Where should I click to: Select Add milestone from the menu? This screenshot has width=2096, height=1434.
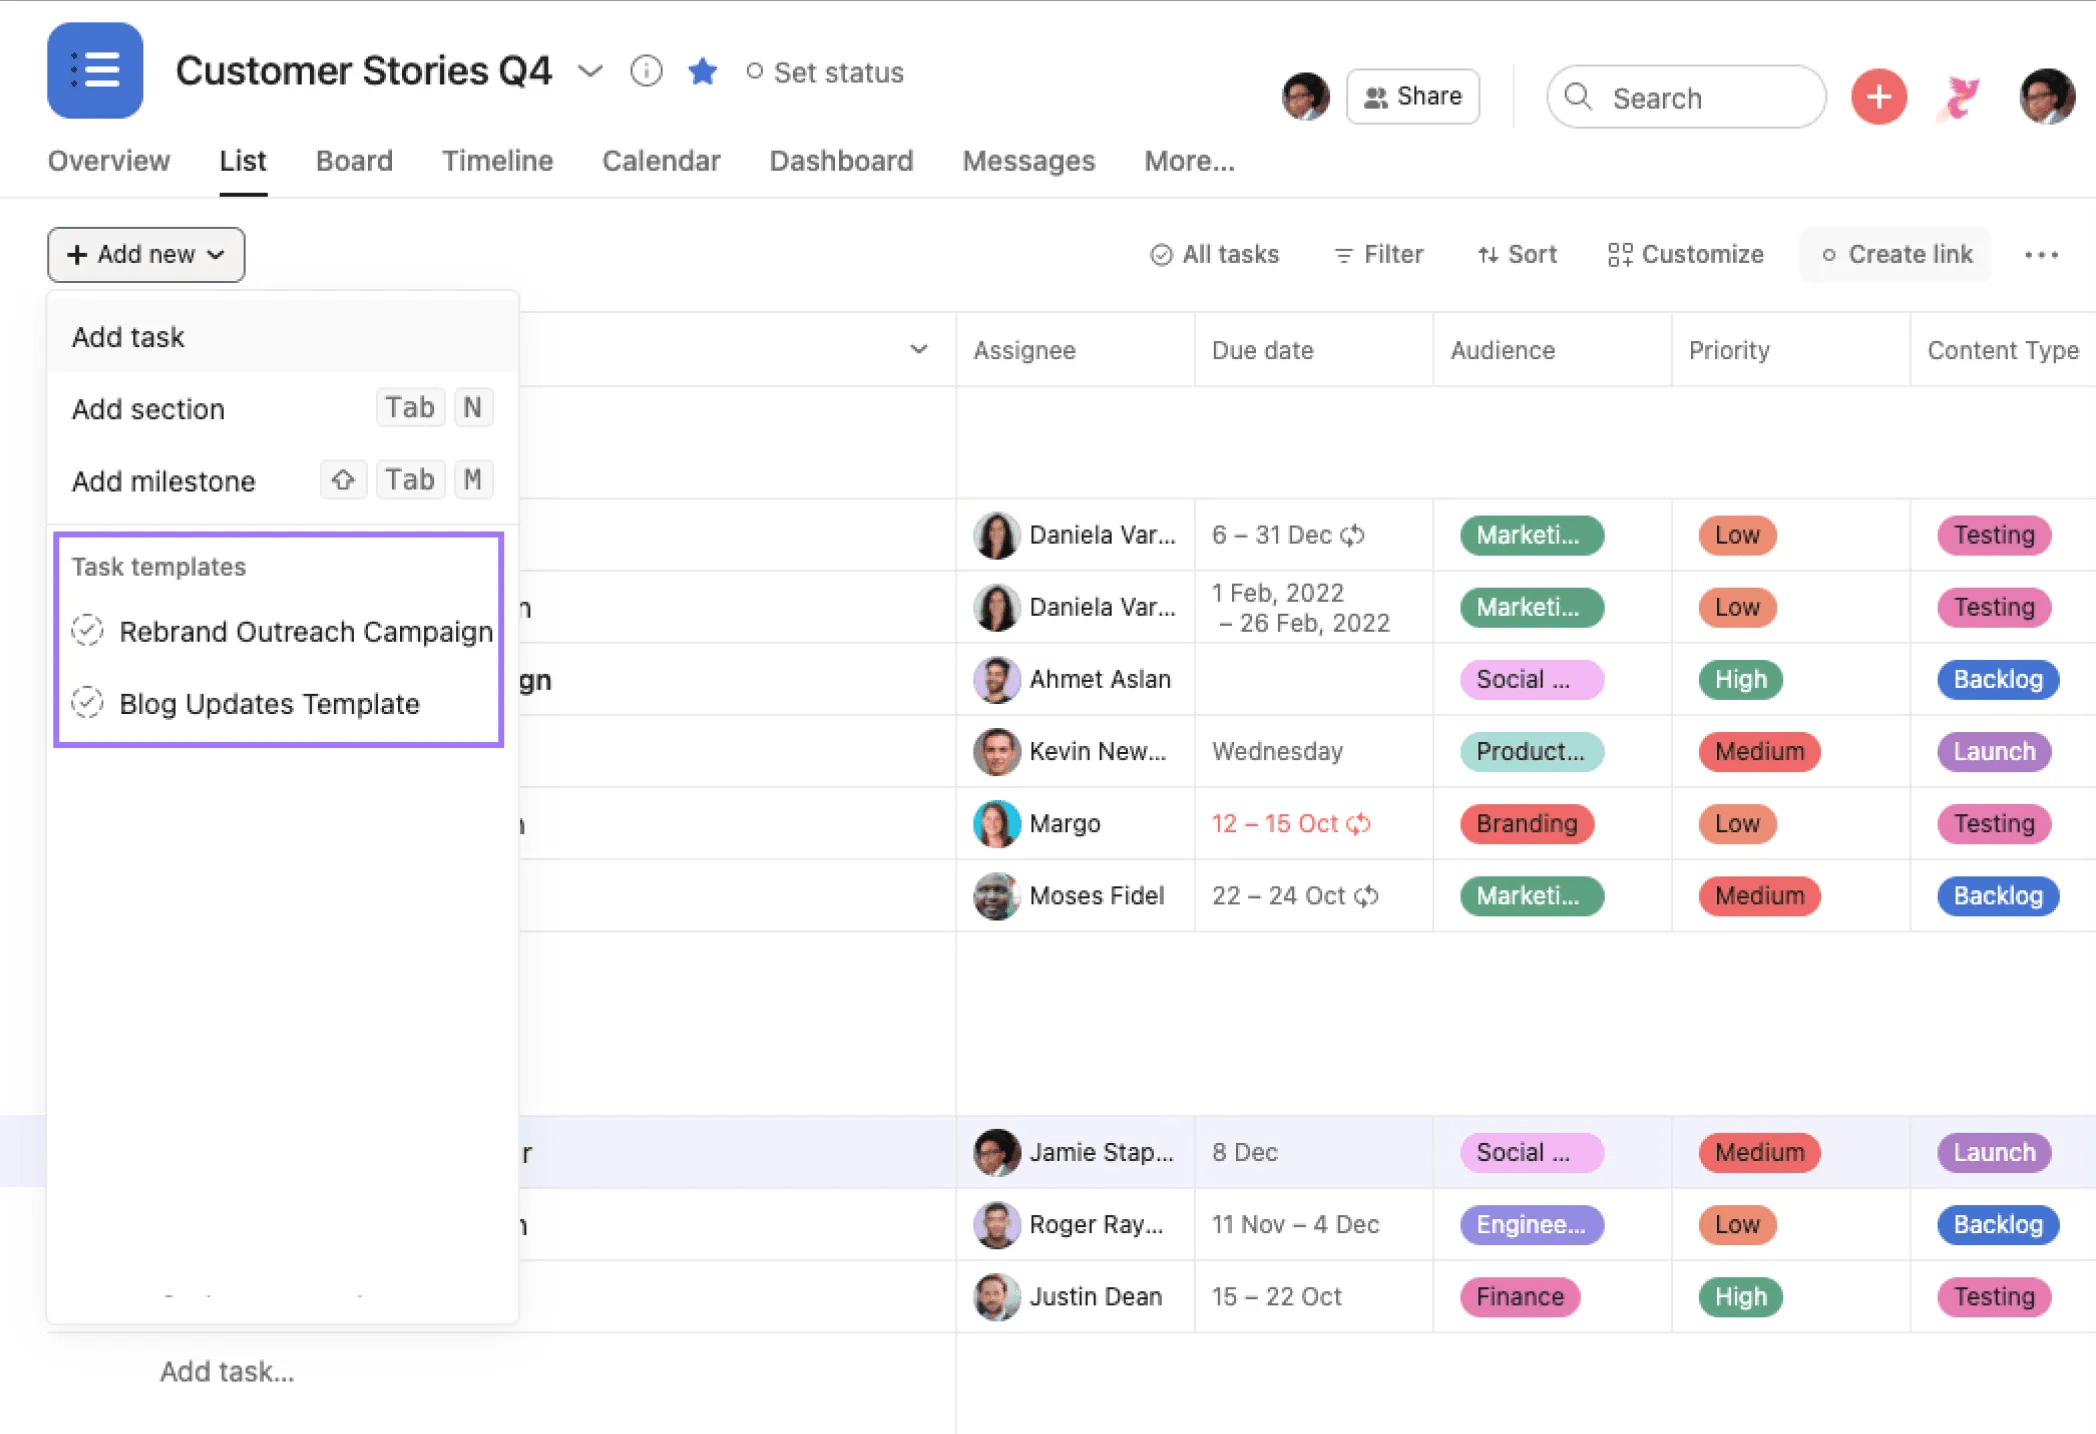(x=164, y=481)
